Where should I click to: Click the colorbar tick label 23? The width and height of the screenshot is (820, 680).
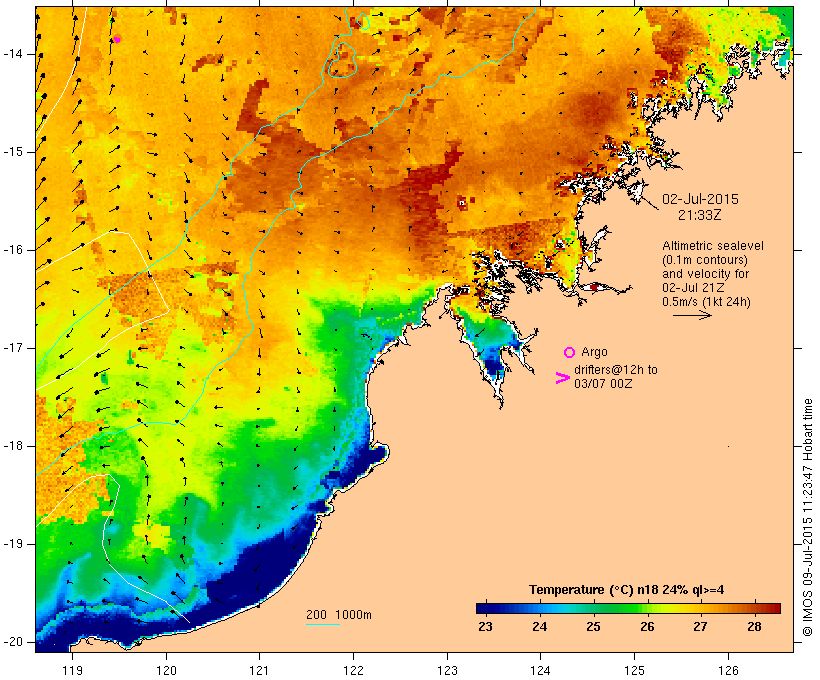[485, 627]
